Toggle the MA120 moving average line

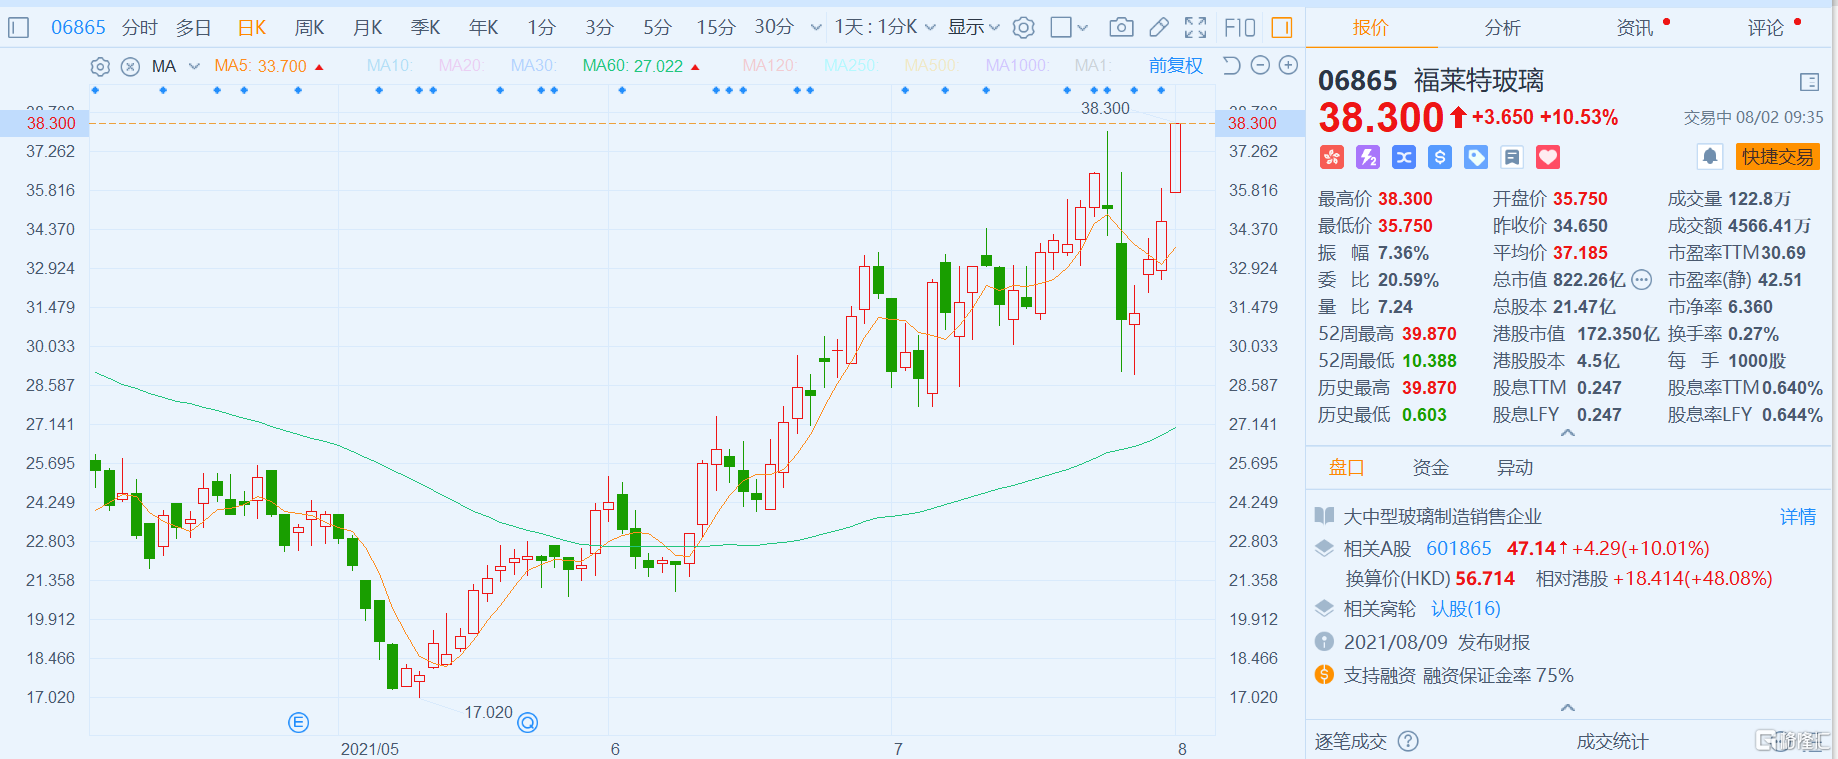(769, 66)
